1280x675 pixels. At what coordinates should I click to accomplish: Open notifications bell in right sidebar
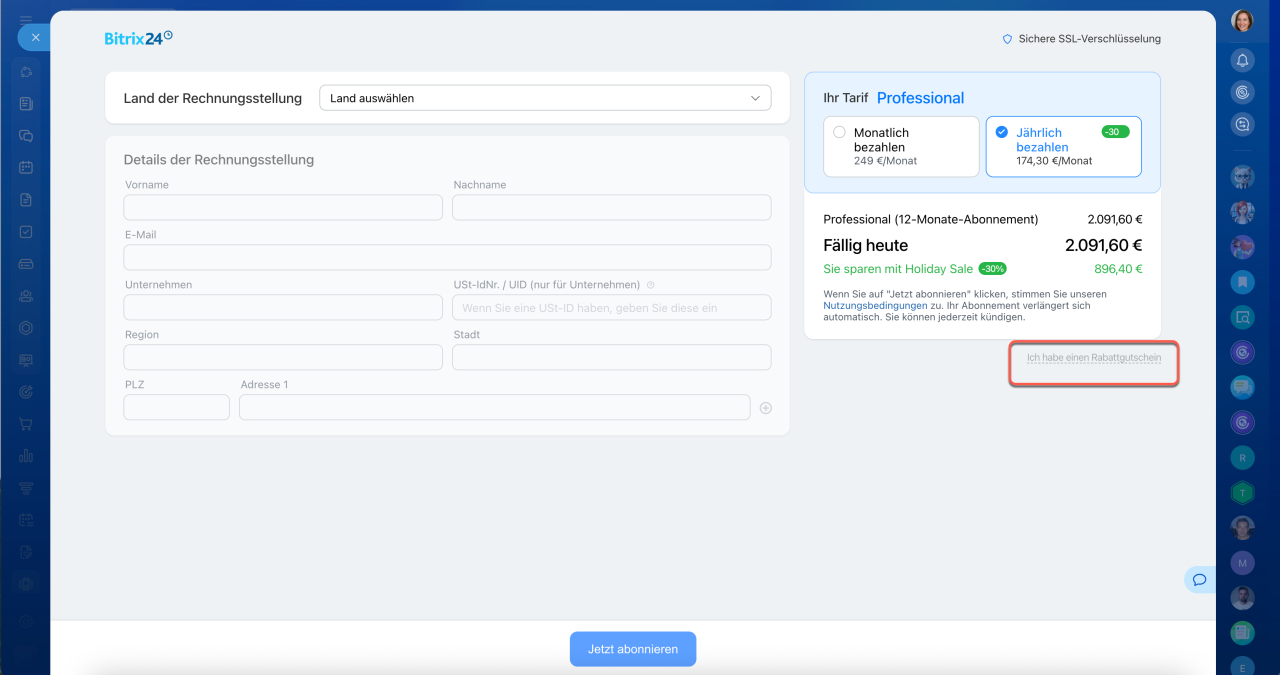pyautogui.click(x=1242, y=60)
